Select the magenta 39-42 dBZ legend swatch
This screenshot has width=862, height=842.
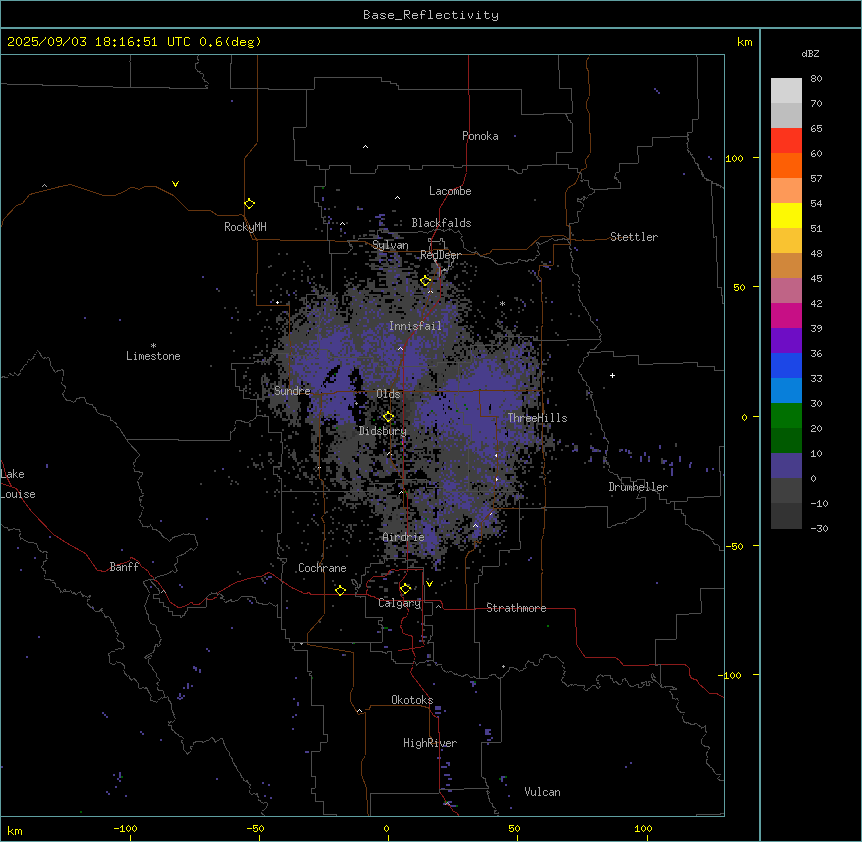click(786, 315)
